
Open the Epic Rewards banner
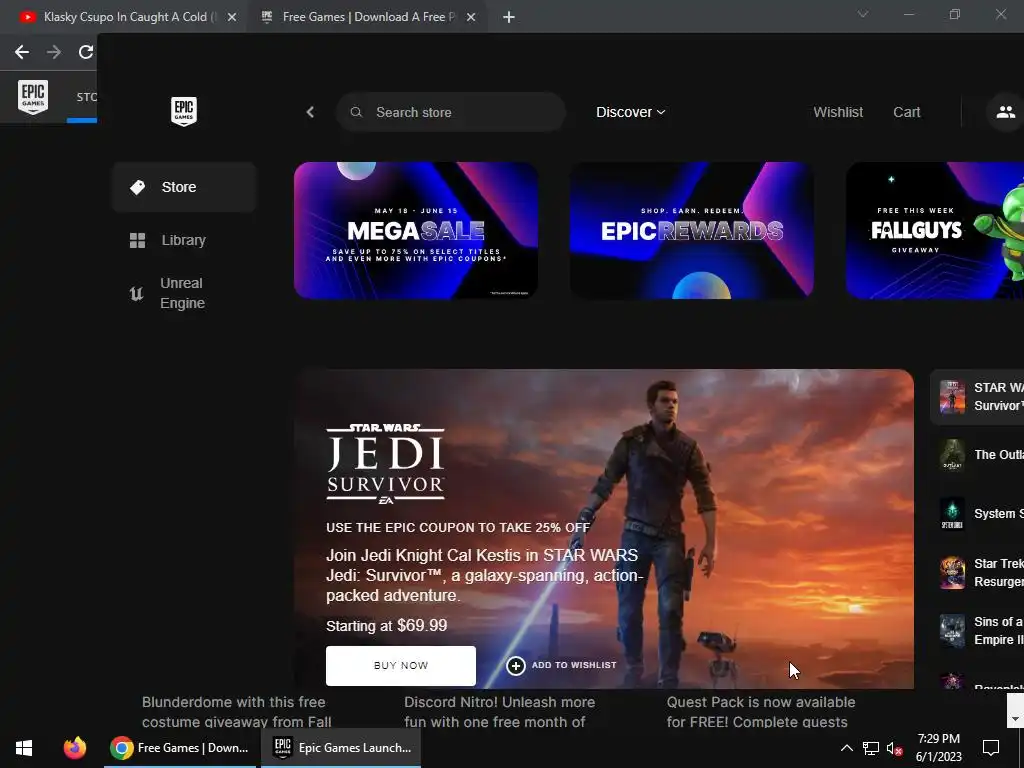click(692, 231)
